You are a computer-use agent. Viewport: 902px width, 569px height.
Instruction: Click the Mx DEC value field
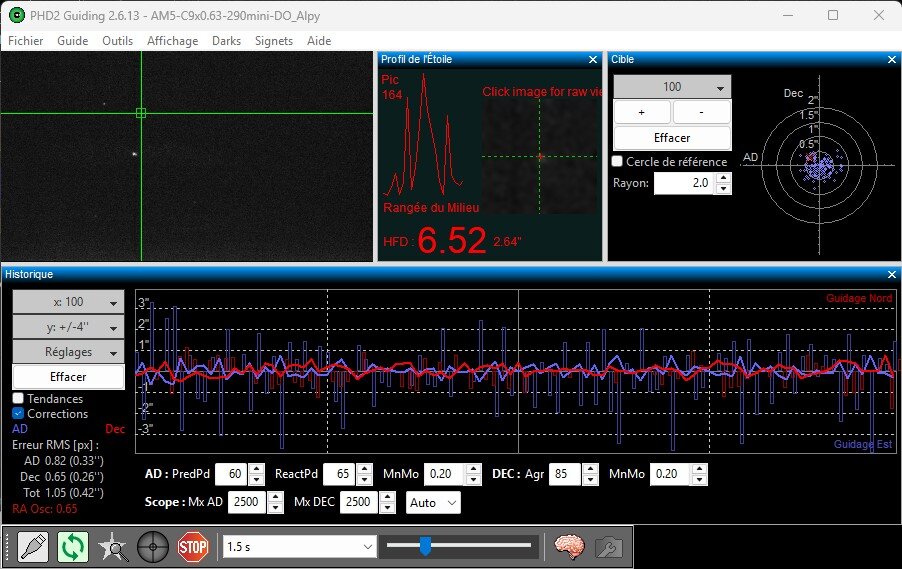(360, 502)
